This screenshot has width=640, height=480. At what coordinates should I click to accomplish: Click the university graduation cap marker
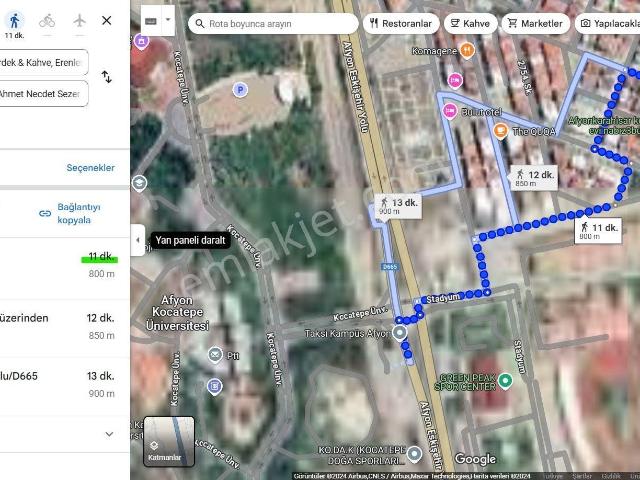[140, 183]
